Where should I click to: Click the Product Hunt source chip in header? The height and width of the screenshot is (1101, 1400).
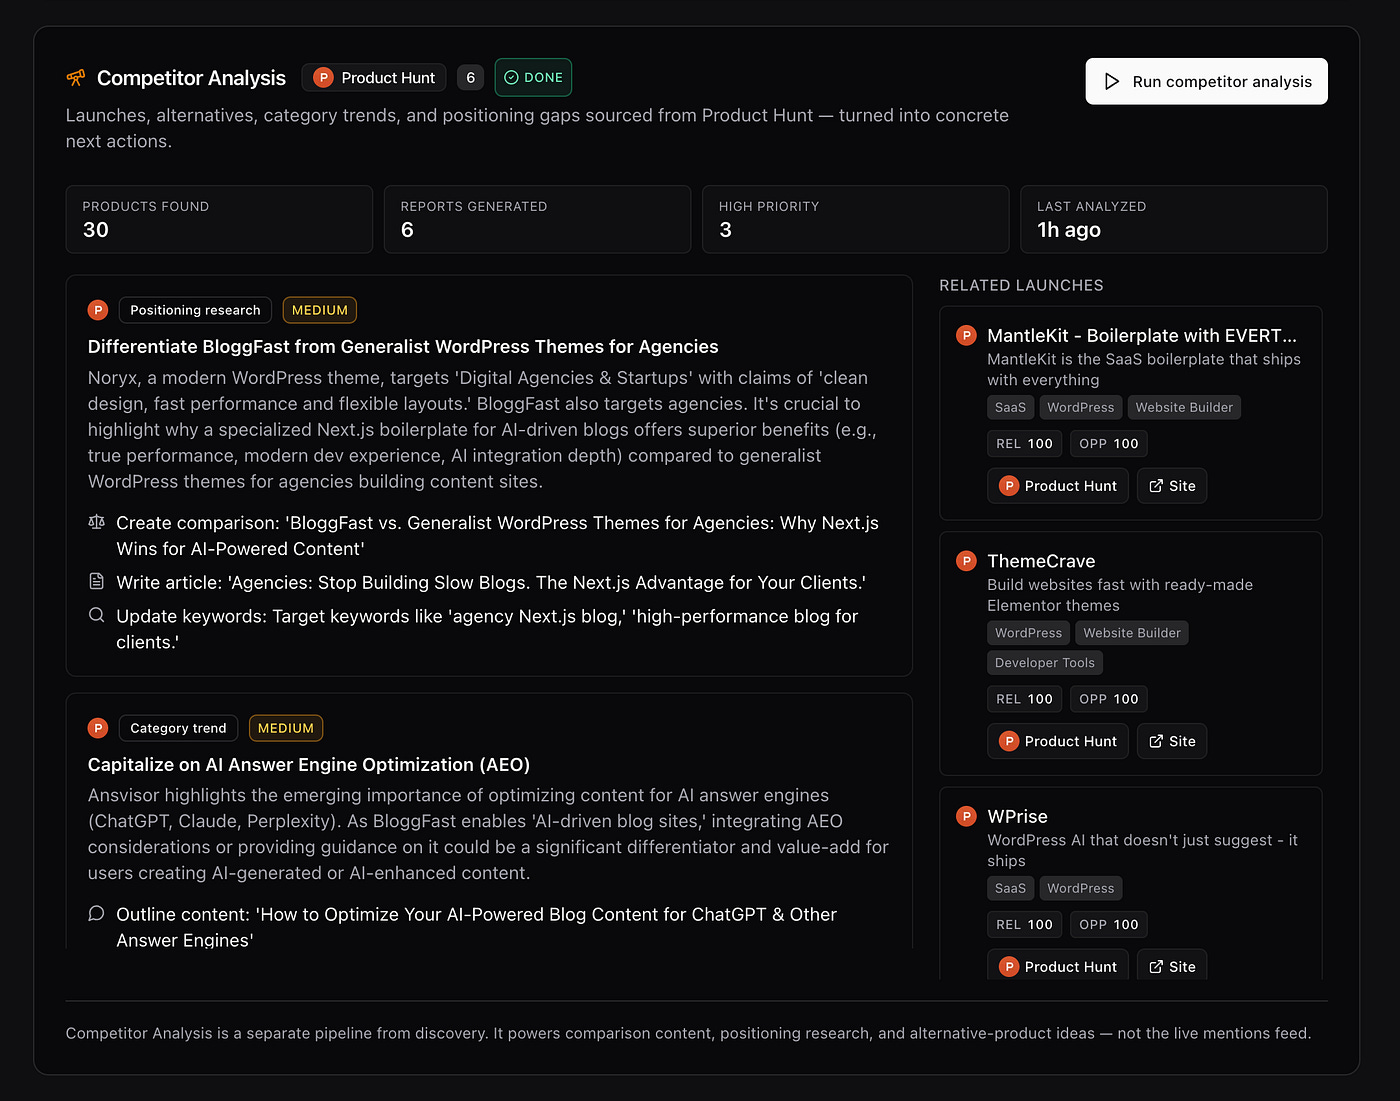click(x=374, y=77)
